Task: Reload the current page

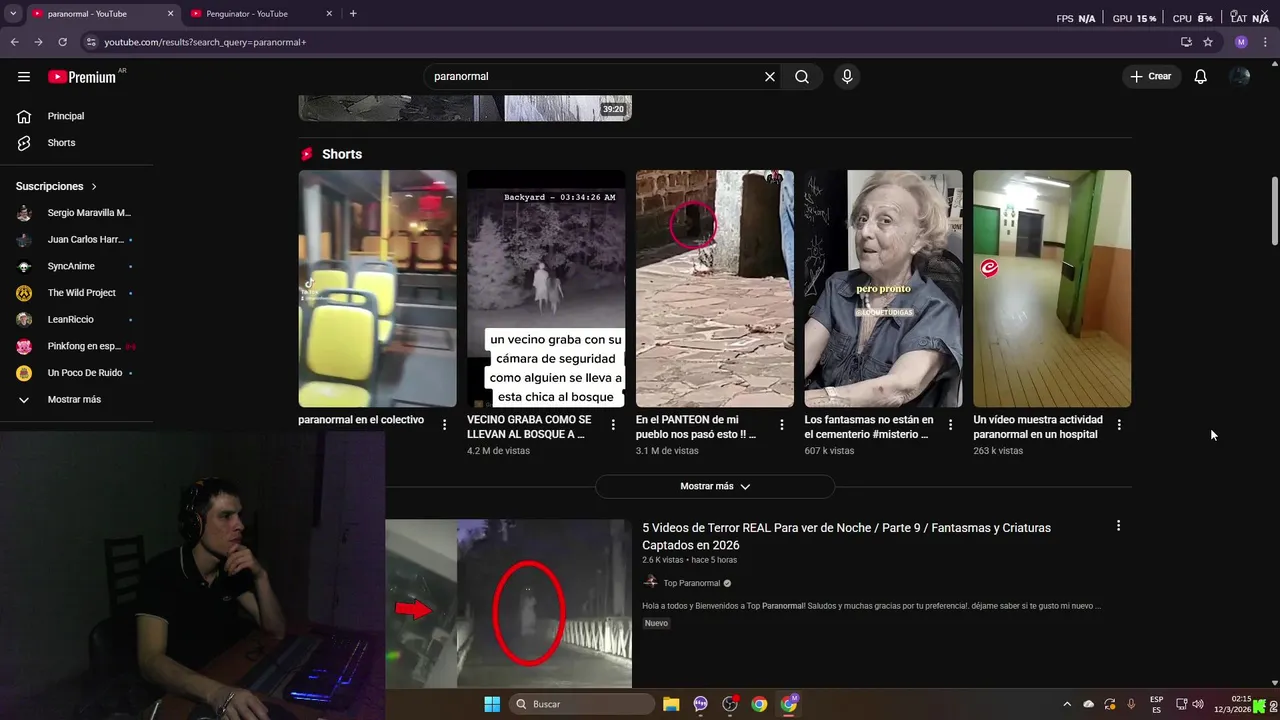Action: 62,42
